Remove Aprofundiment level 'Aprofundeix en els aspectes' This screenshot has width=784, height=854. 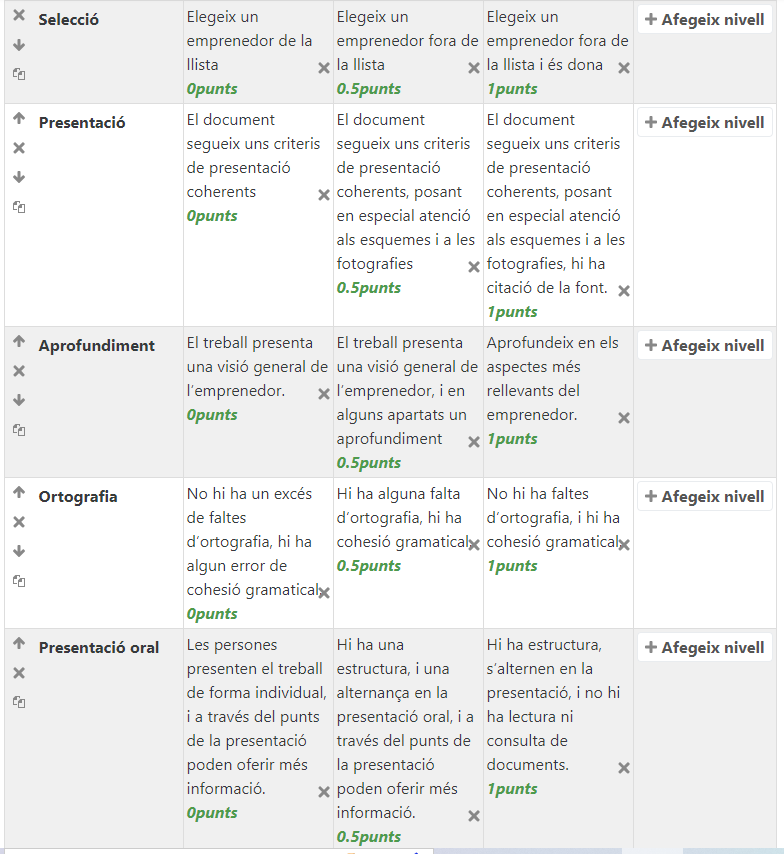coord(624,418)
